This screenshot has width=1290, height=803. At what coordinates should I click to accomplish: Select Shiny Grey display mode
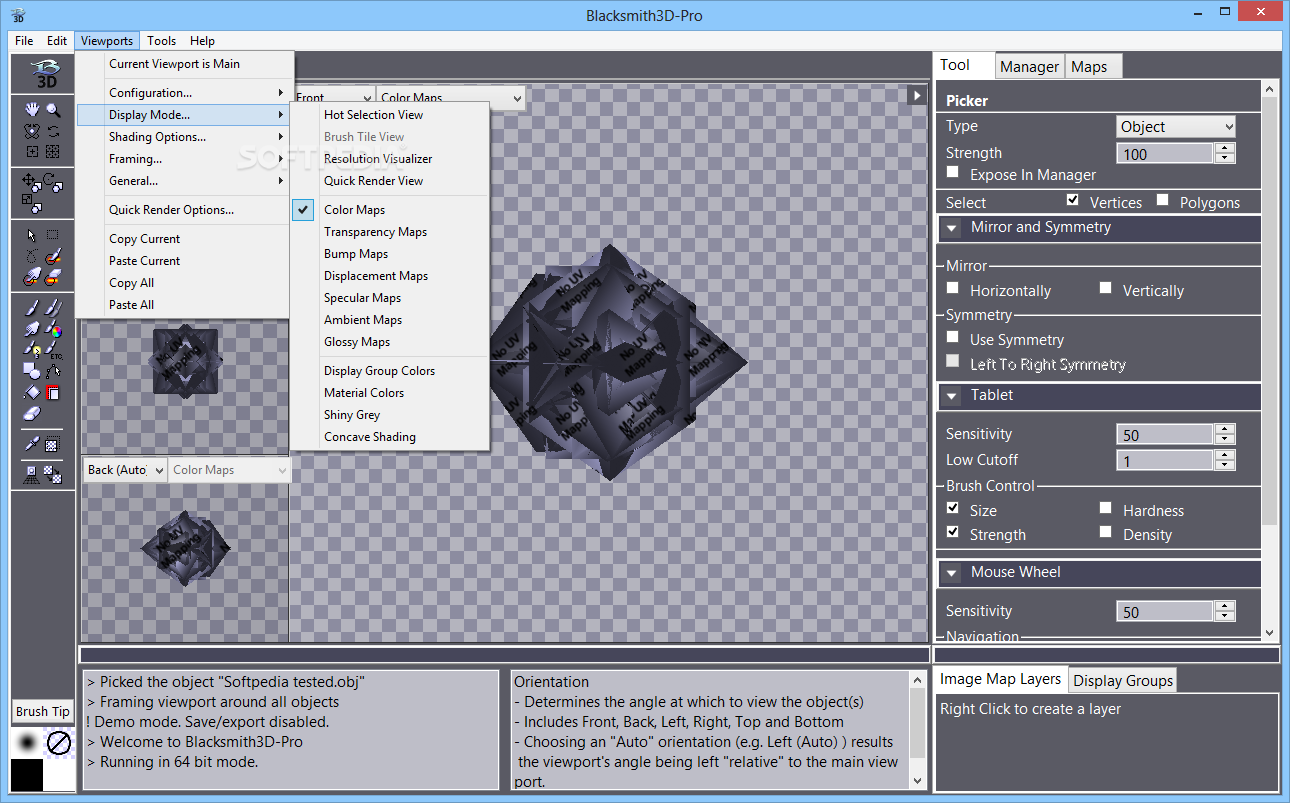click(x=390, y=415)
